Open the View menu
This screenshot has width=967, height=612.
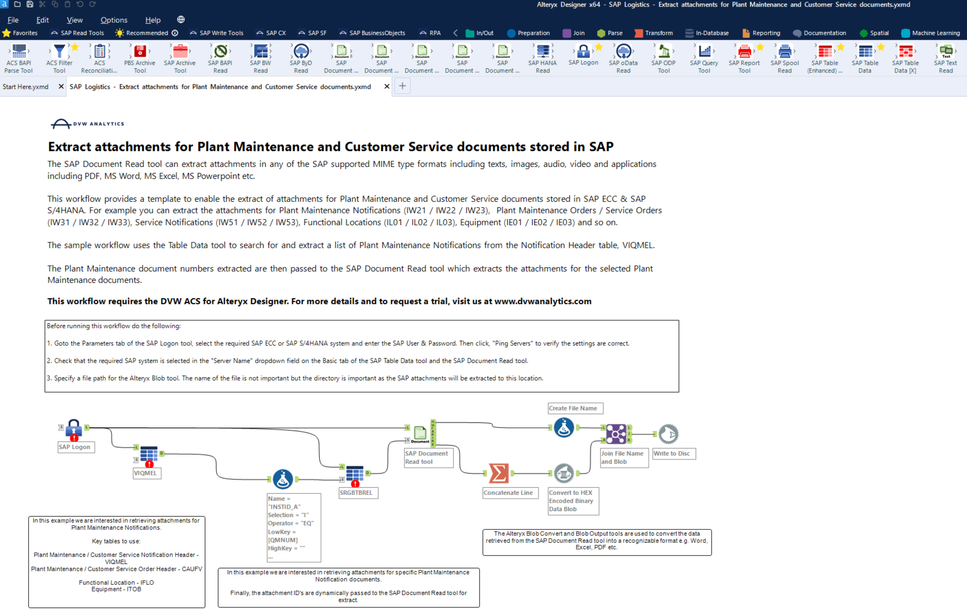[x=75, y=20]
